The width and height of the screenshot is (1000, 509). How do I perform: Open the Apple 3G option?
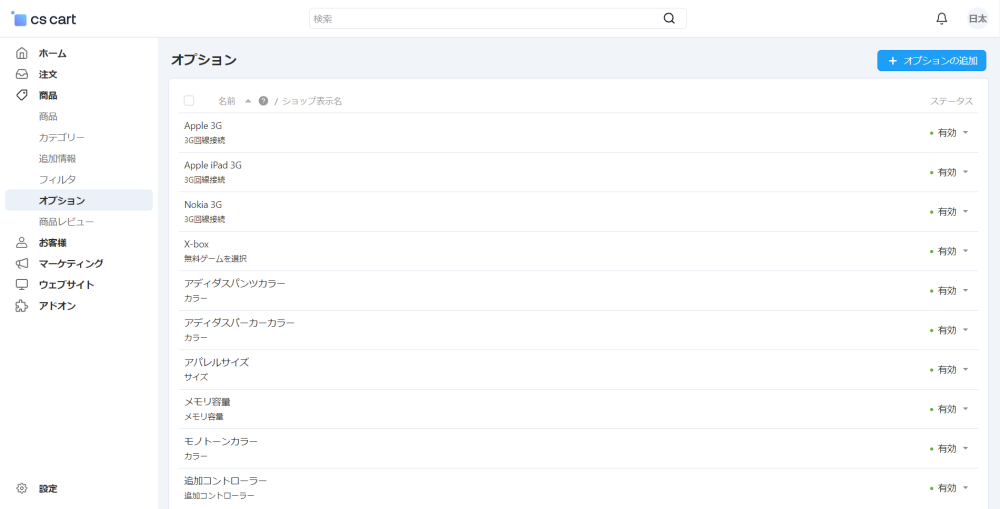[x=203, y=126]
